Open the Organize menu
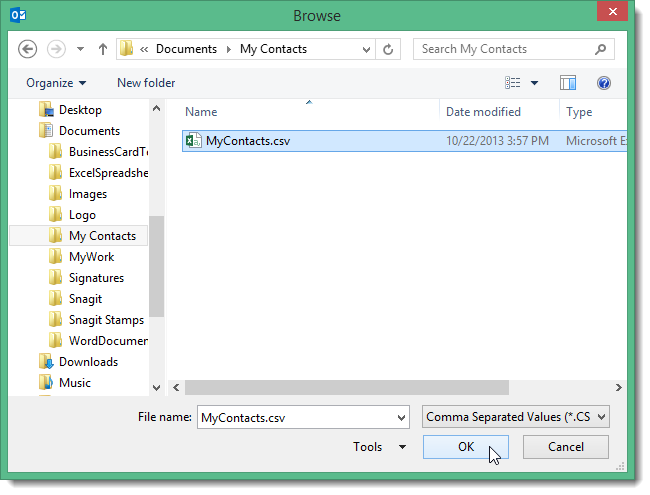The width and height of the screenshot is (650, 495). click(56, 83)
